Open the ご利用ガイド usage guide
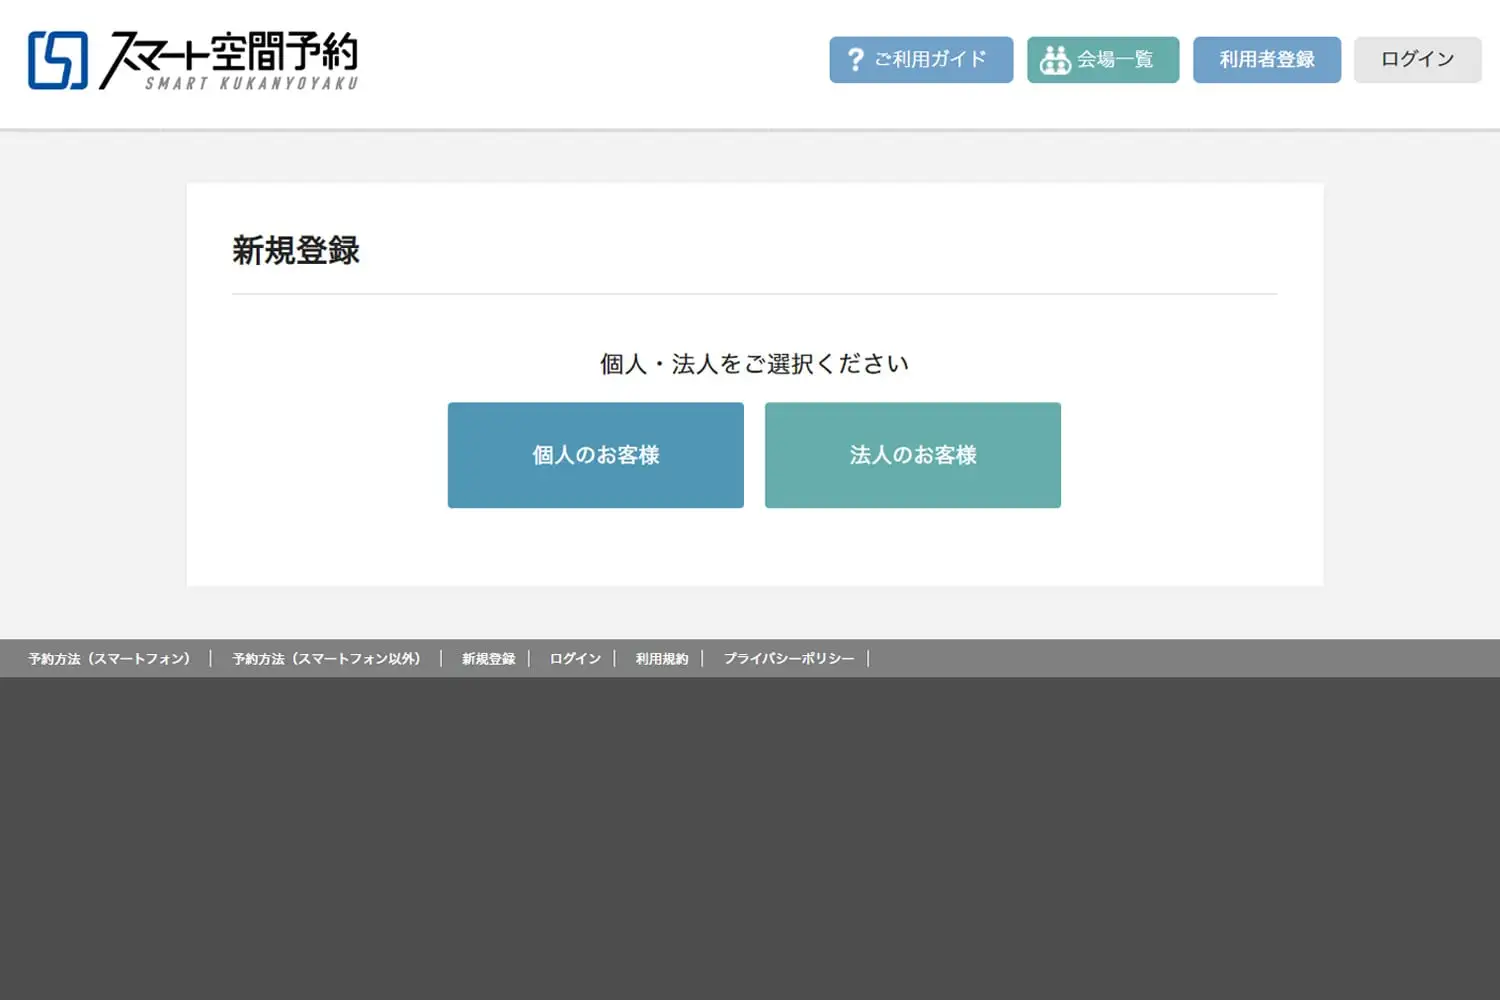Image resolution: width=1500 pixels, height=1000 pixels. (x=921, y=60)
